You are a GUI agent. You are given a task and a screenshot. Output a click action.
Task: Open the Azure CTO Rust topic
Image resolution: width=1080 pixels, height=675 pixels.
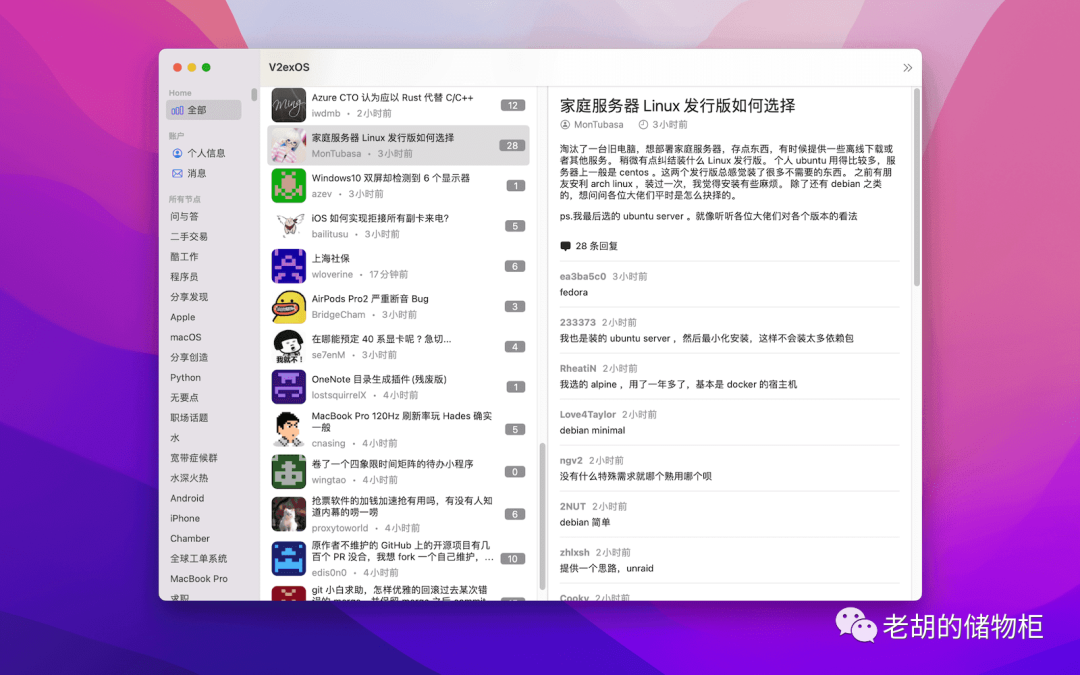[x=398, y=105]
